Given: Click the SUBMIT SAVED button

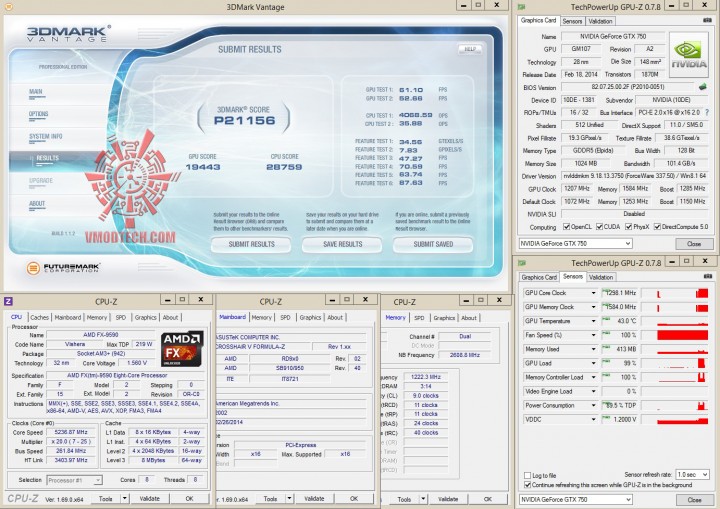Looking at the screenshot, I should coord(433,244).
